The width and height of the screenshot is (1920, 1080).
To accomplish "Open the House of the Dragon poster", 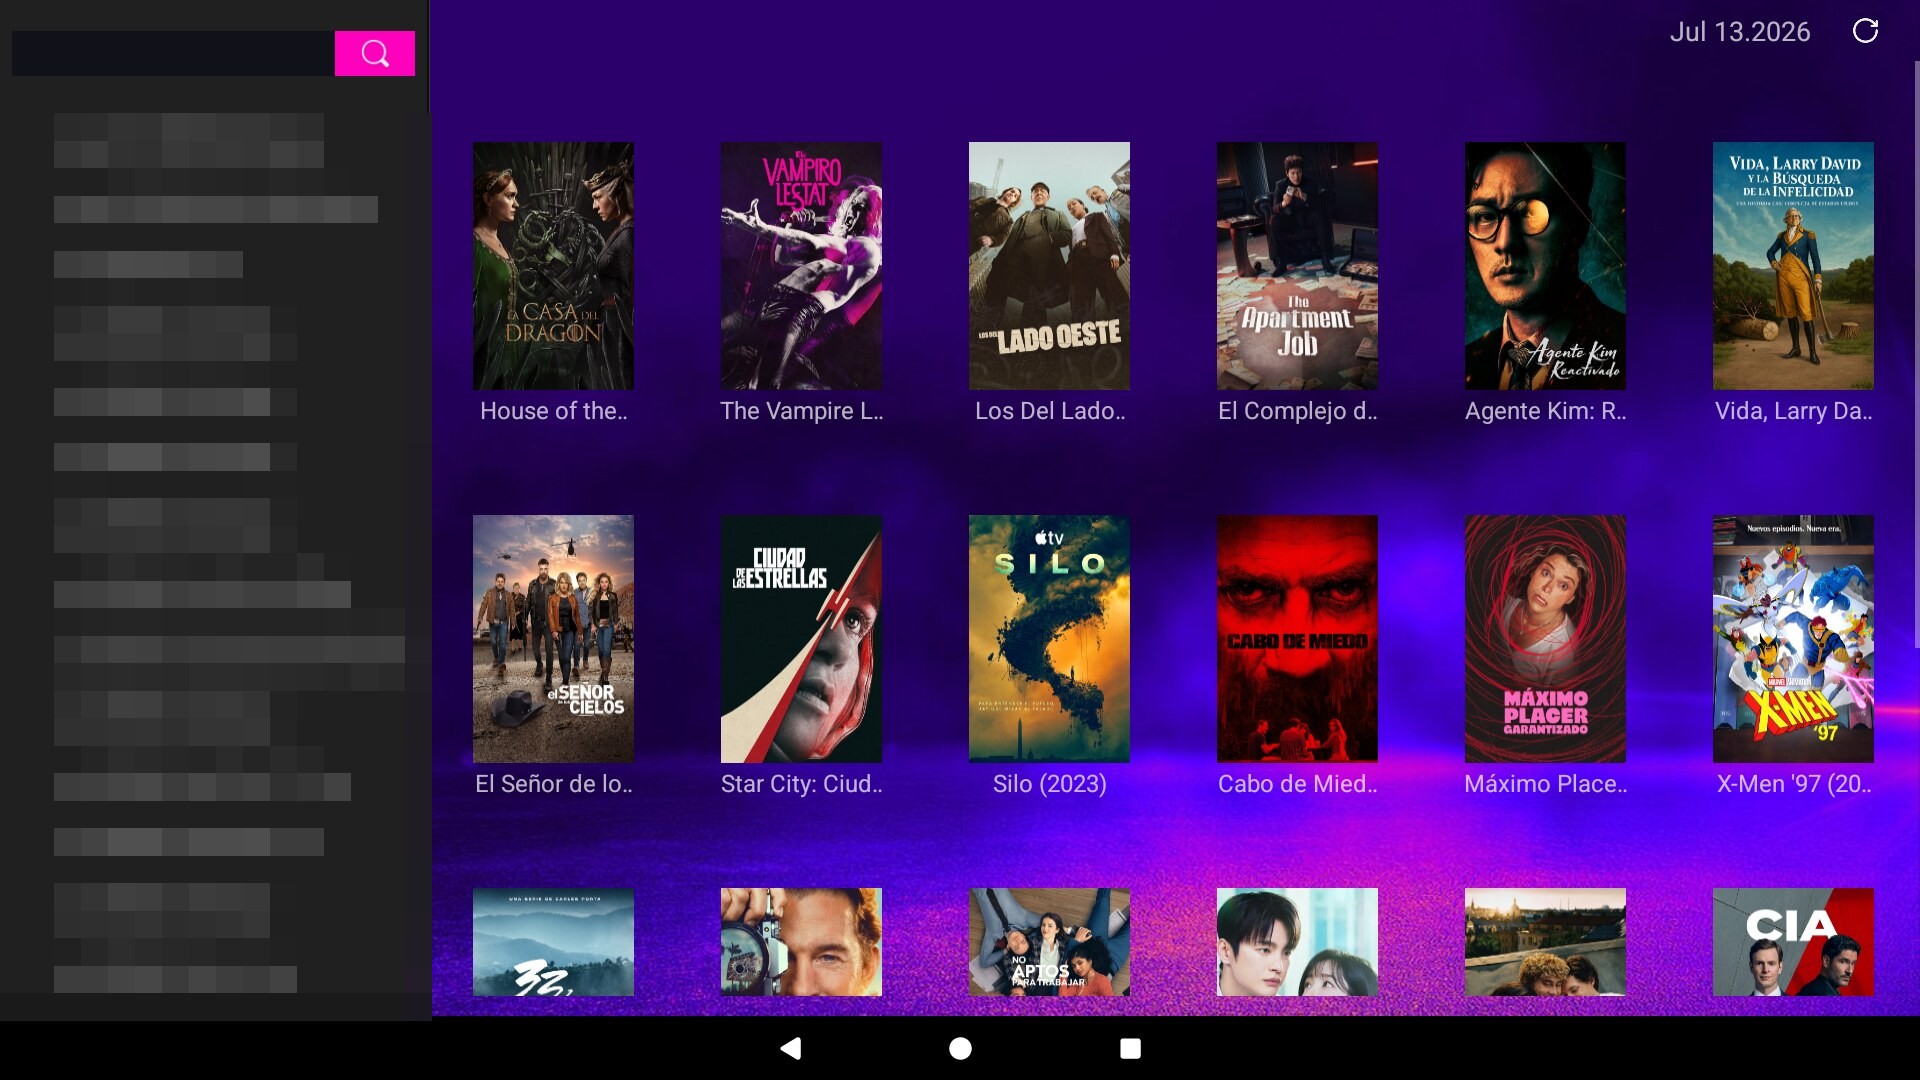I will [553, 266].
